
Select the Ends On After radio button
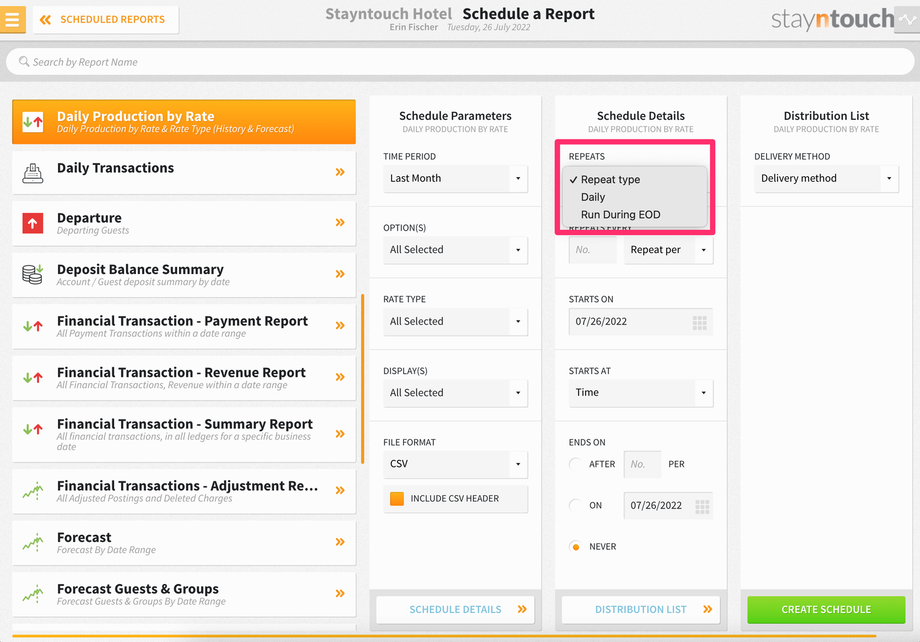[576, 464]
